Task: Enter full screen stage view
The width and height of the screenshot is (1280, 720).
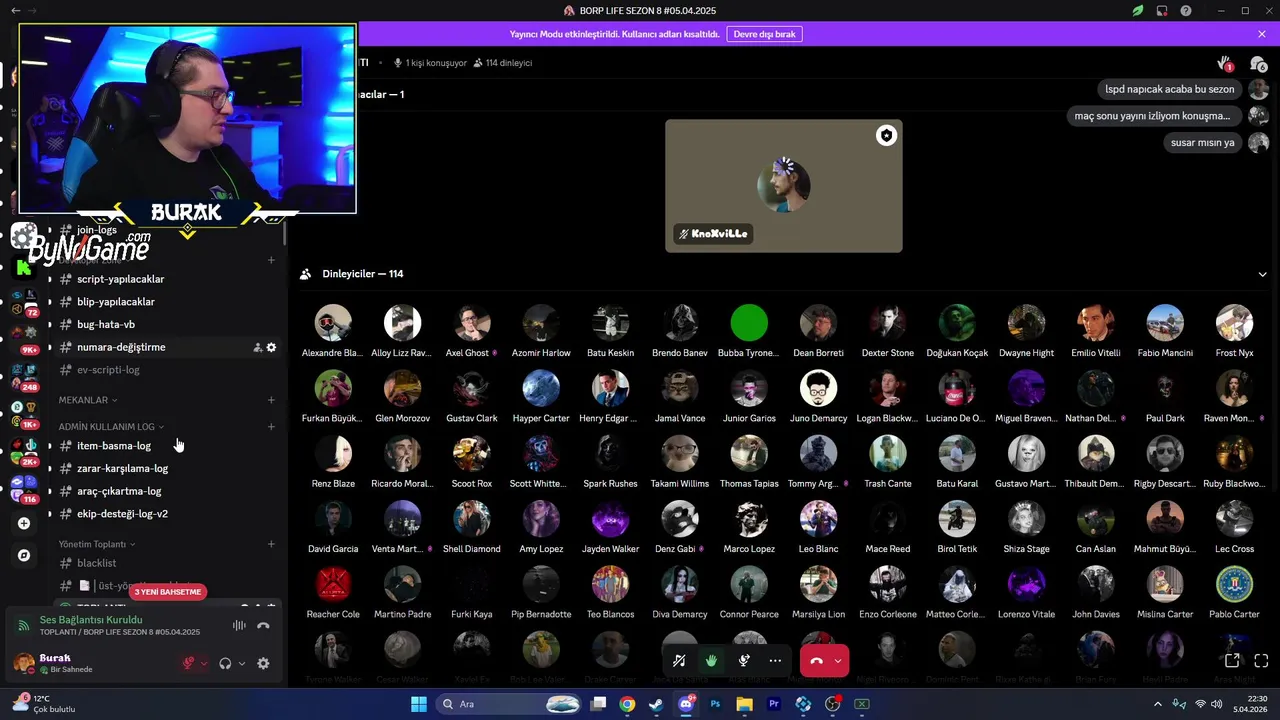Action: [1261, 661]
